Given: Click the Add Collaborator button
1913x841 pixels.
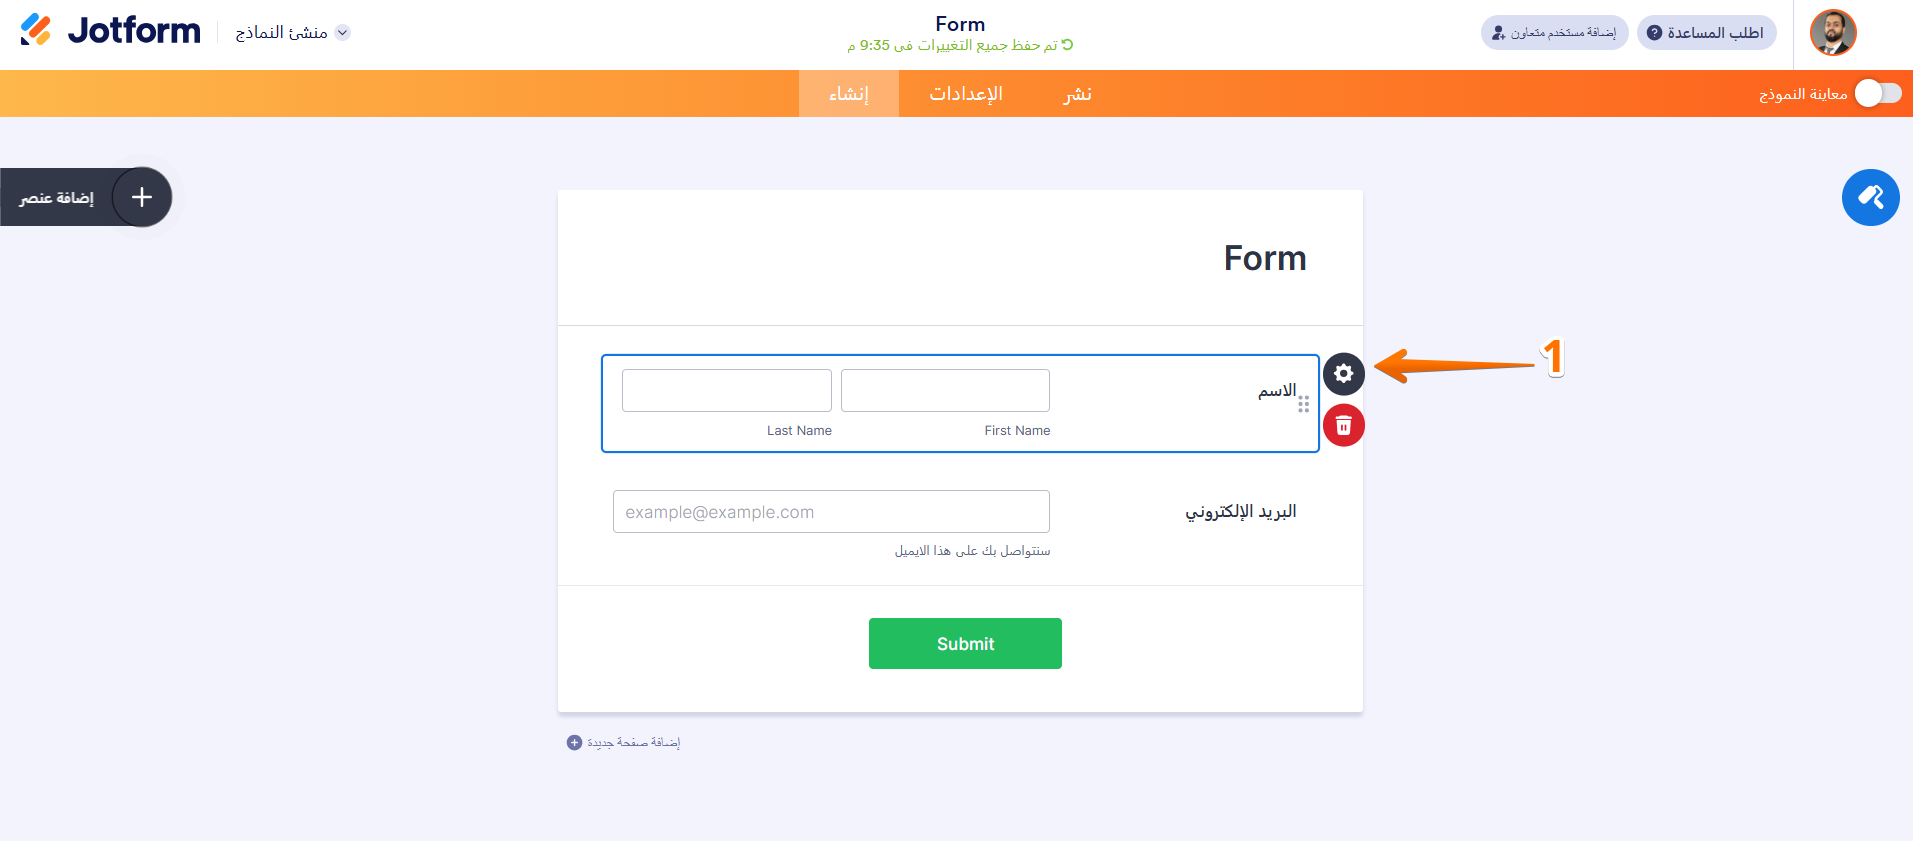Looking at the screenshot, I should 1554,33.
